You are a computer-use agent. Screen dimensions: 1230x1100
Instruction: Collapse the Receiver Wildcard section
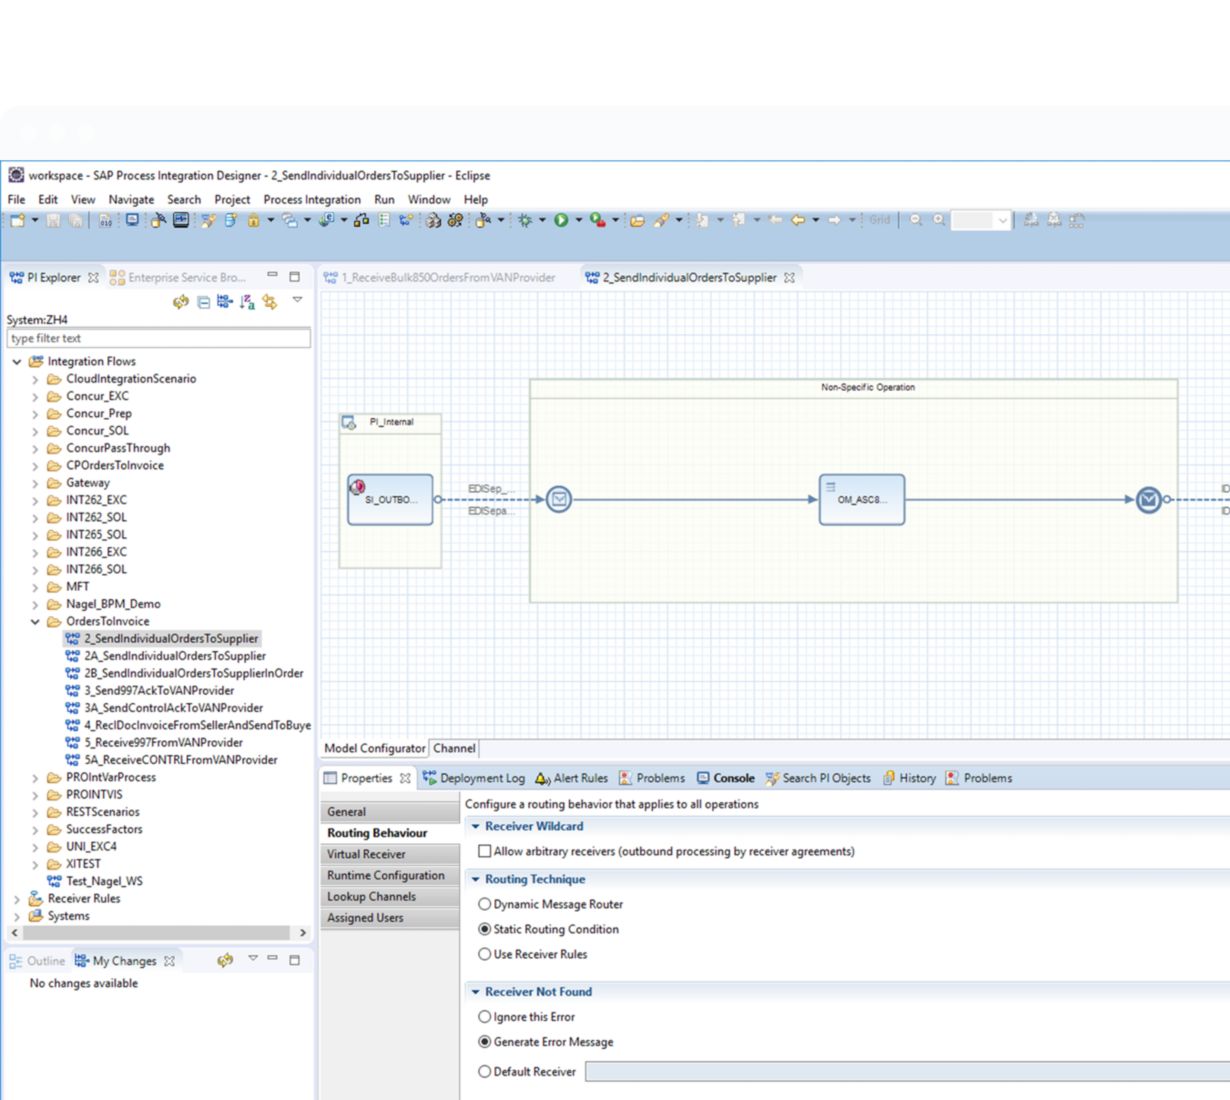[476, 826]
